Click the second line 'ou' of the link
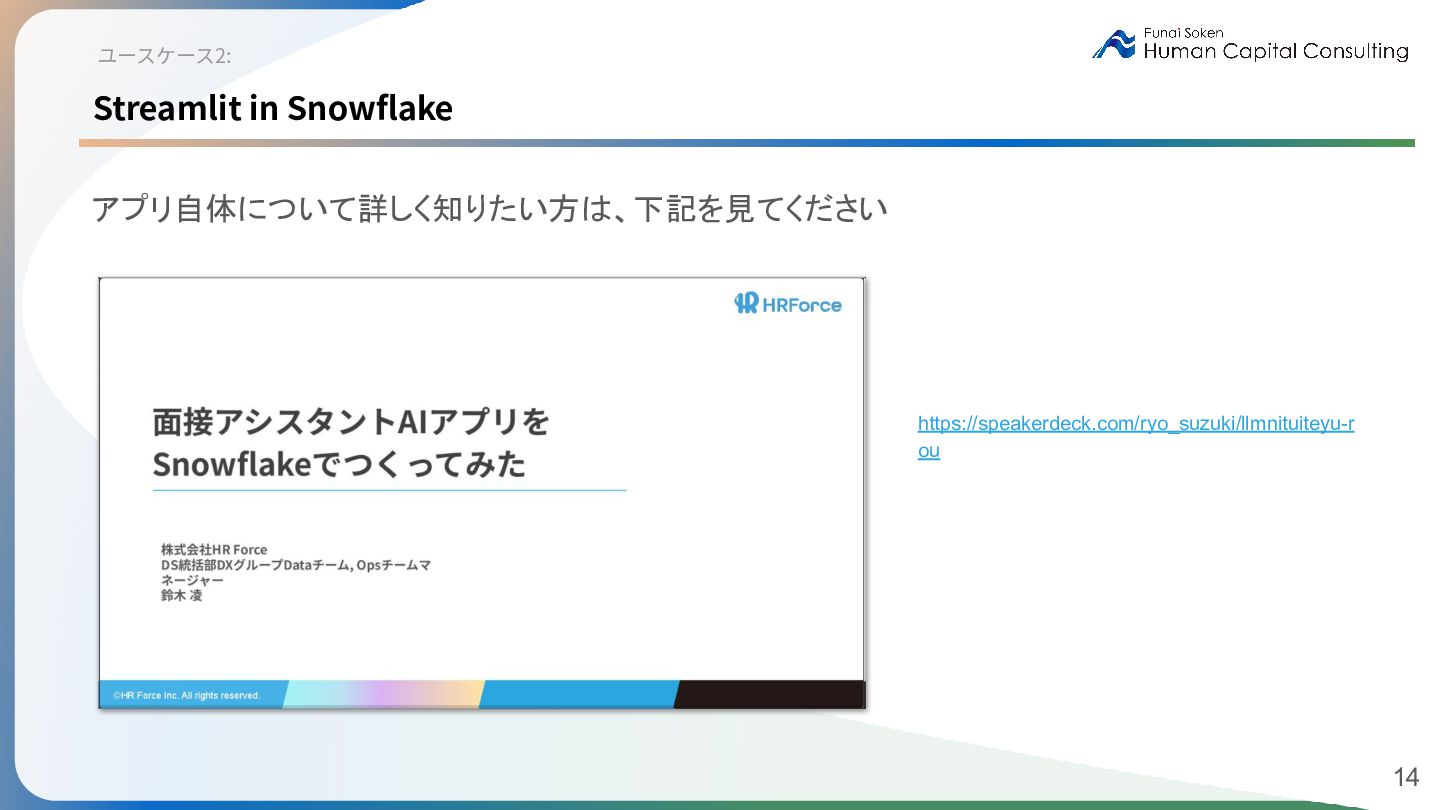This screenshot has width=1440, height=810. pyautogui.click(x=929, y=451)
